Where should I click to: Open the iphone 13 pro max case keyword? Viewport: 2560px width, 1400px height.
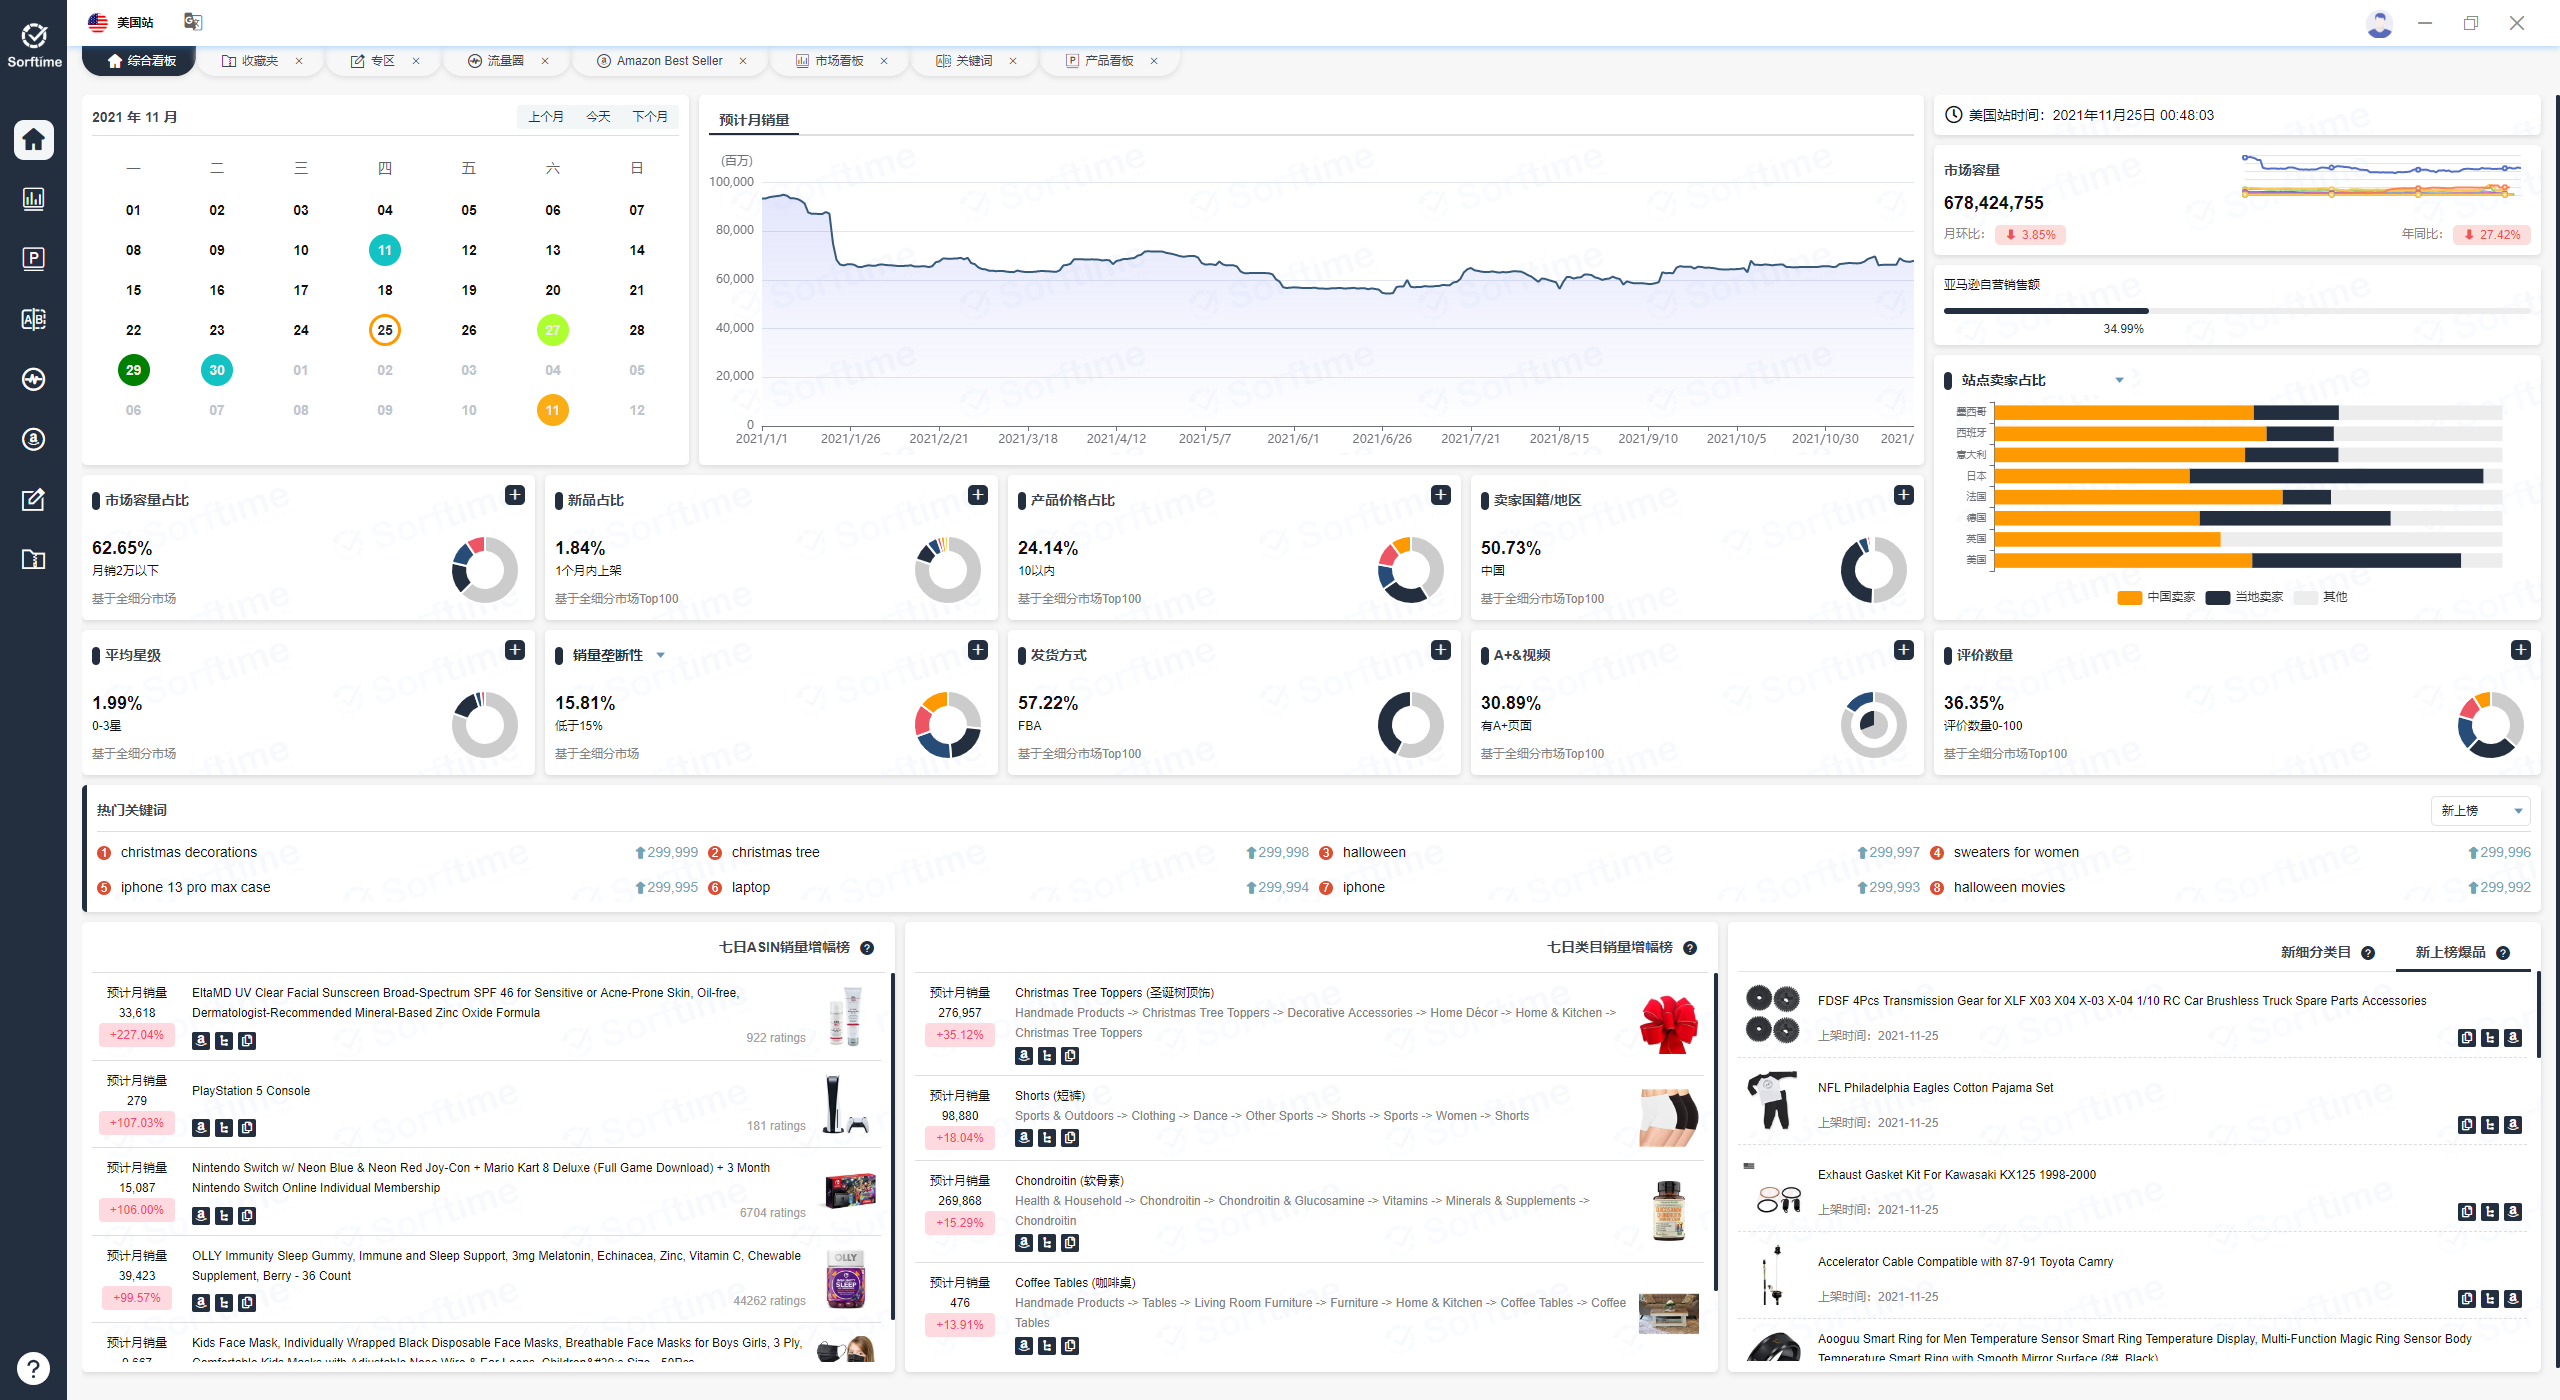(196, 888)
